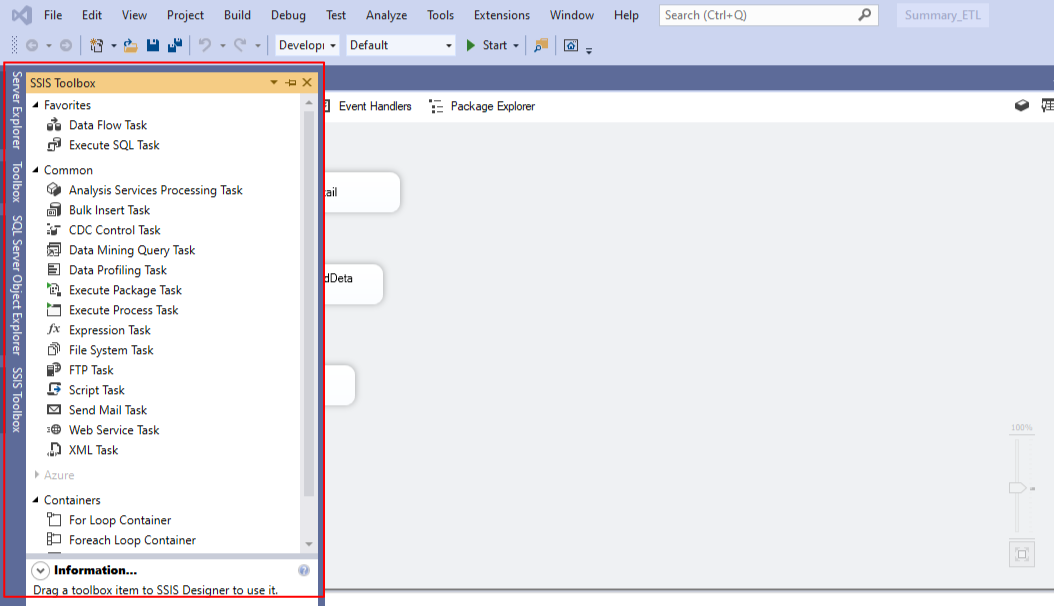1054x606 pixels.
Task: Open the SSIS Toolbox side tab
Action: click(17, 400)
